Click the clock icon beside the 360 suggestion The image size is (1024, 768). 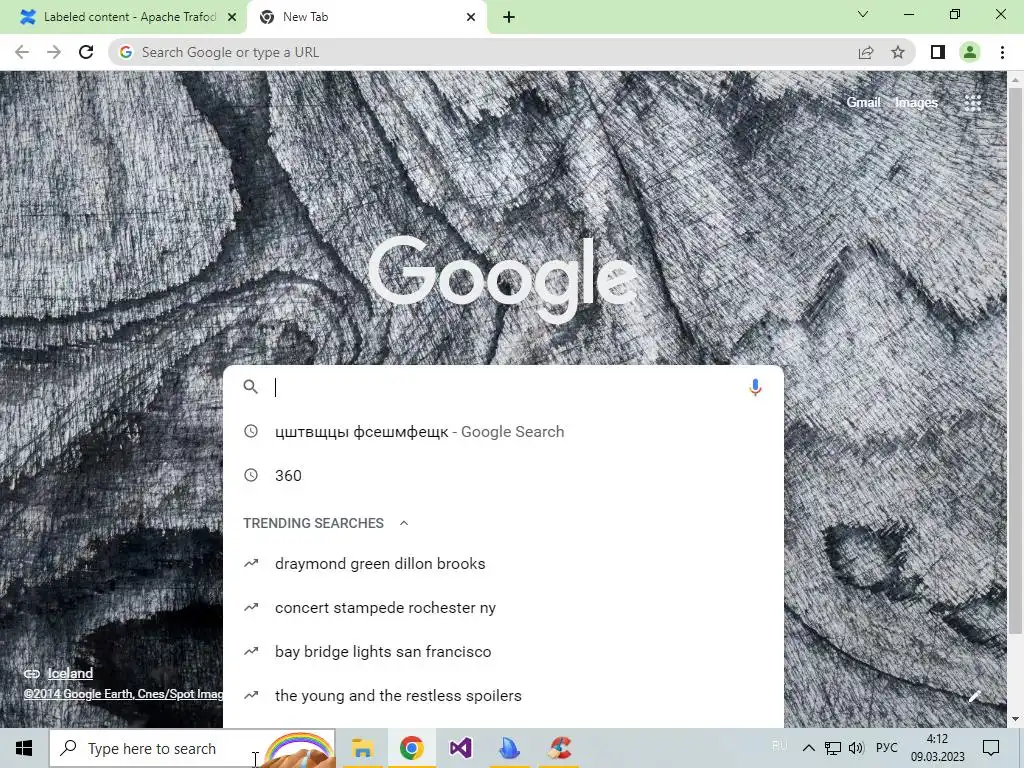point(251,475)
